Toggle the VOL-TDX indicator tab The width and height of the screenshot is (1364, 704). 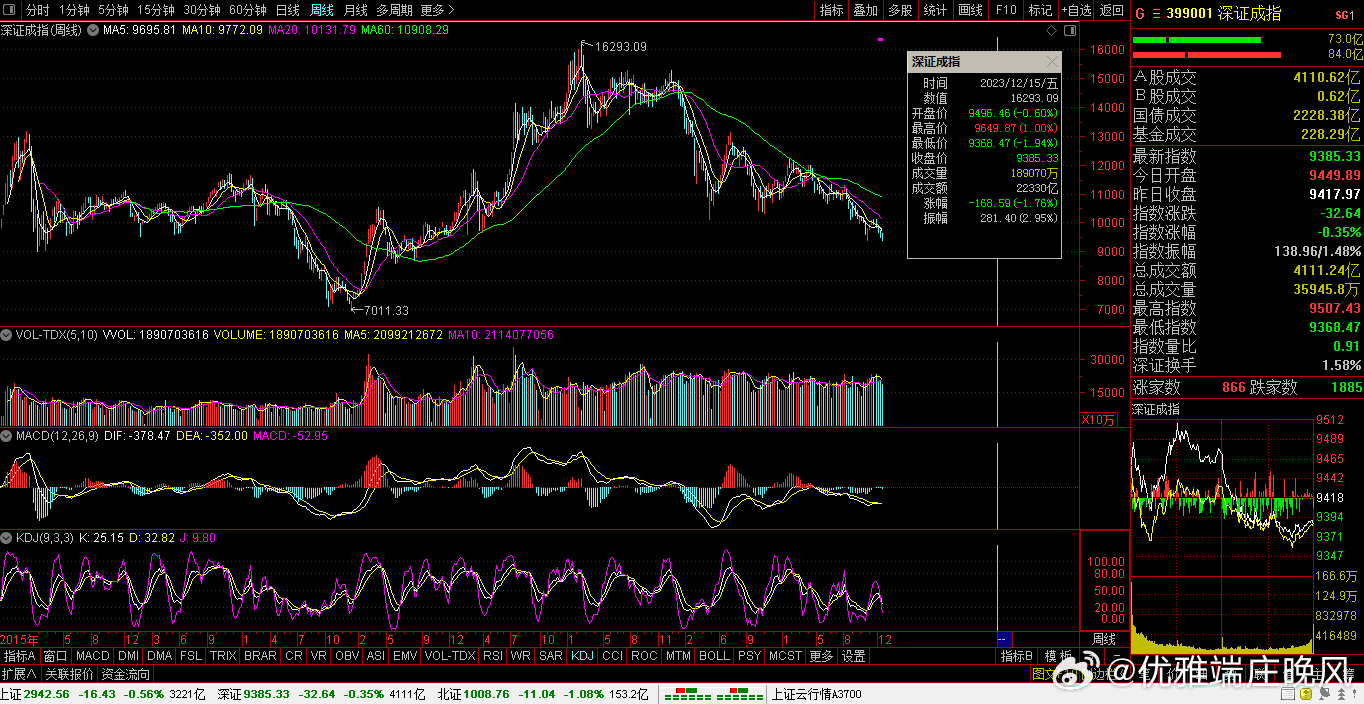click(x=450, y=656)
